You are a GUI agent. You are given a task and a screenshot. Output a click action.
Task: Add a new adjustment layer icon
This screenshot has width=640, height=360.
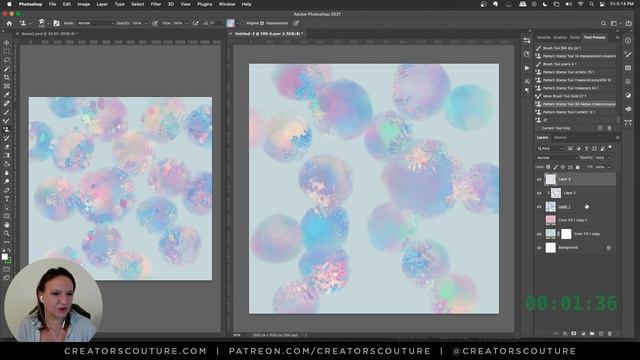[583, 333]
